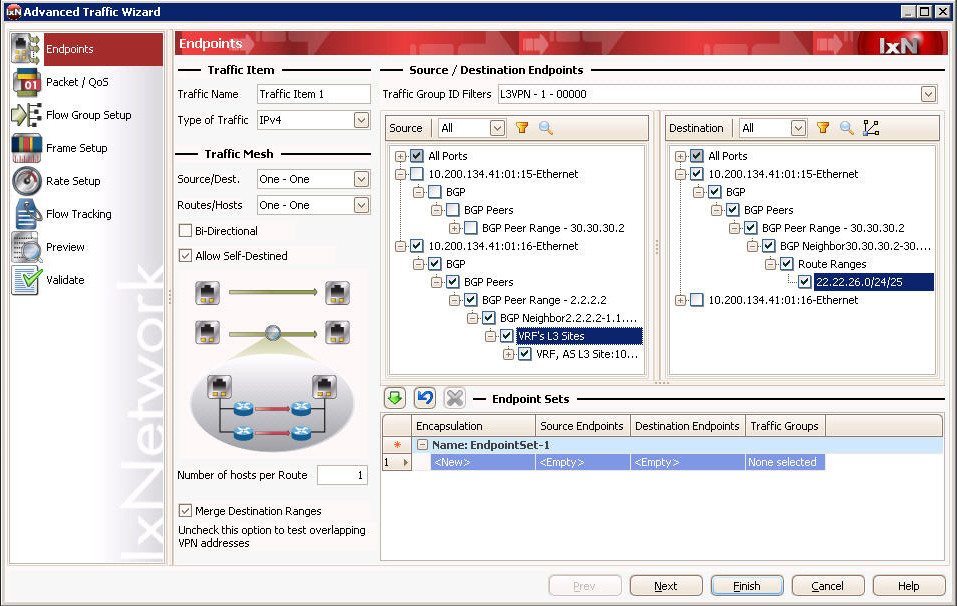Open the Validate checkmark icon
The width and height of the screenshot is (957, 606).
point(26,280)
